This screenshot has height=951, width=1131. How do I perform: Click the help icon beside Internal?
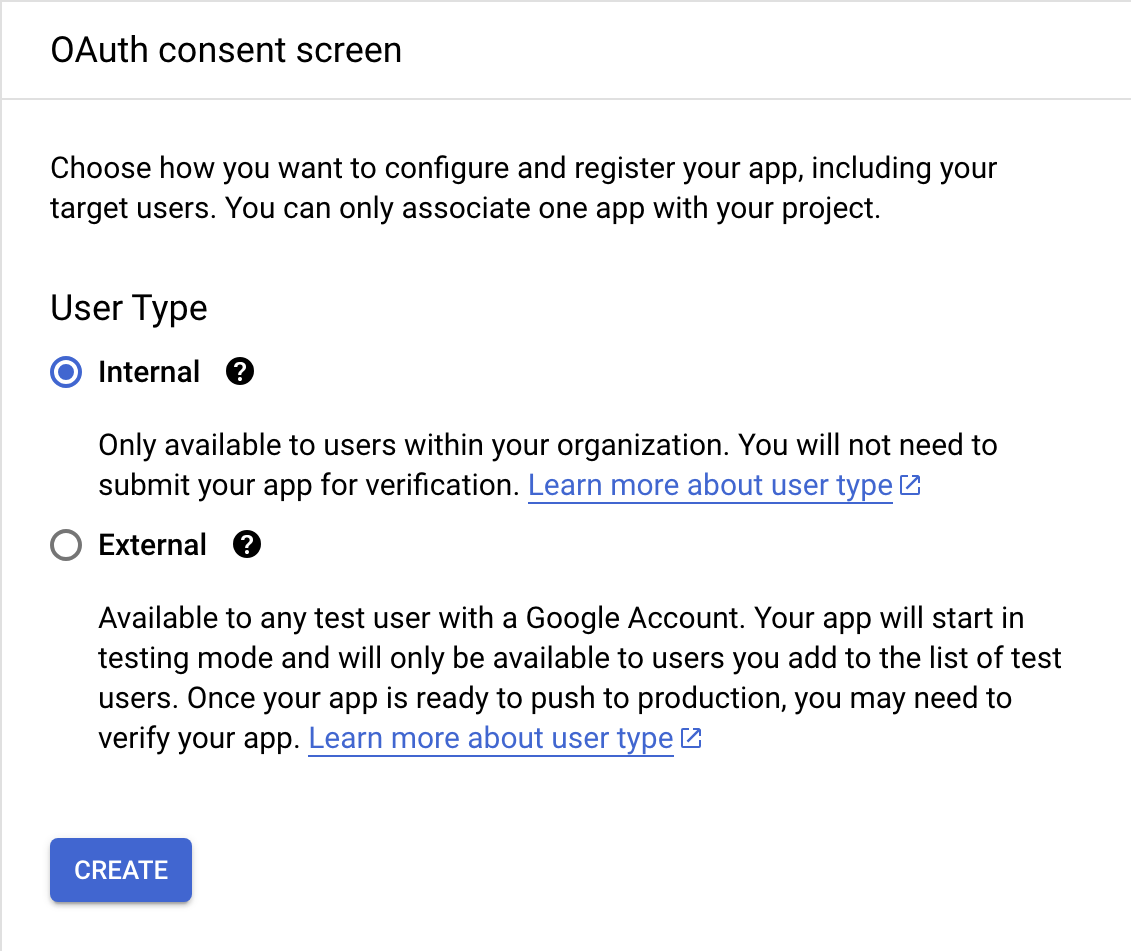click(x=240, y=373)
